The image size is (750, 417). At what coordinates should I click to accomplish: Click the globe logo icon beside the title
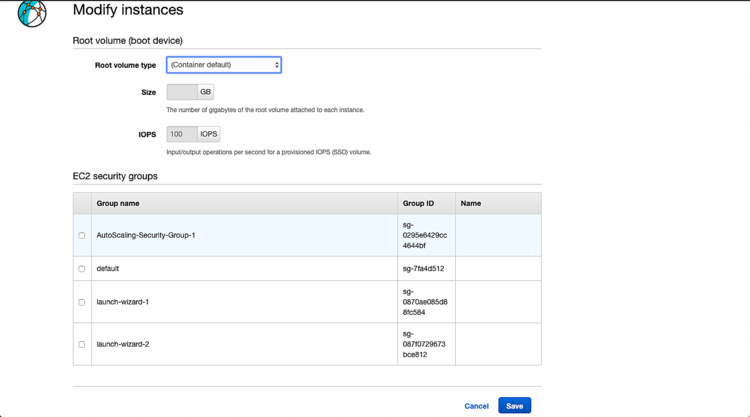(32, 13)
